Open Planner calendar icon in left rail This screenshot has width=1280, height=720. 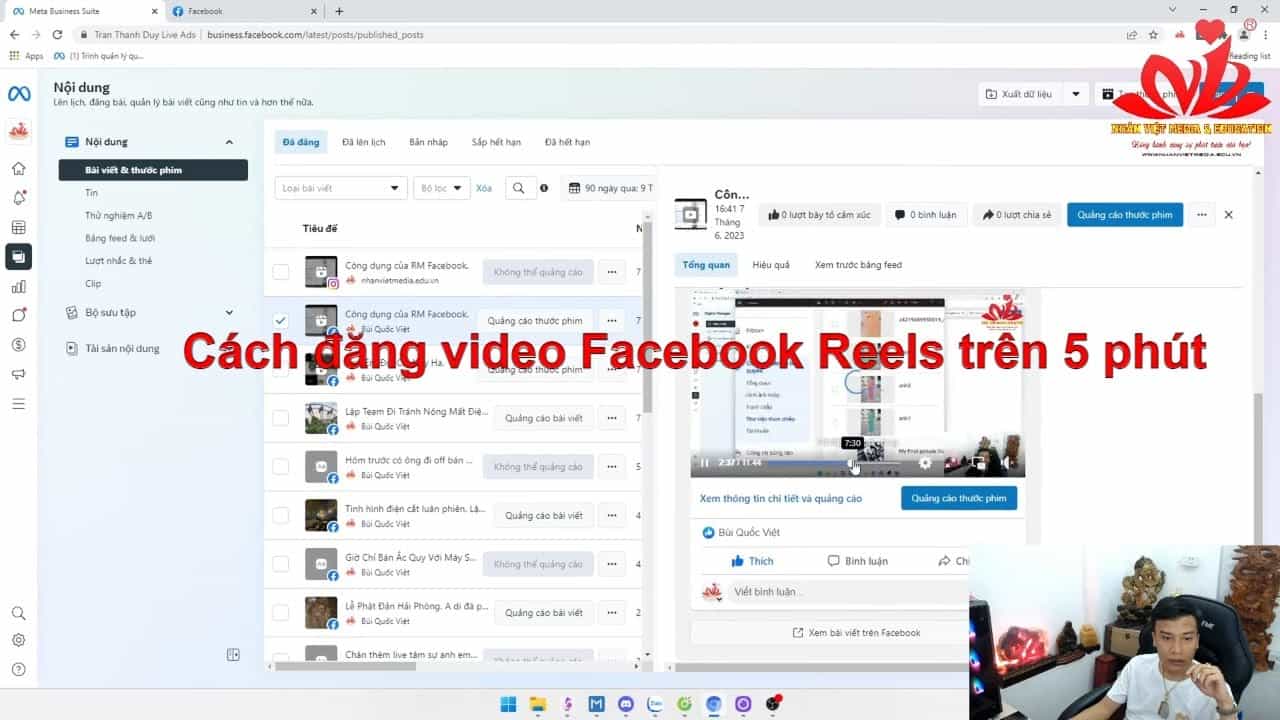coord(18,227)
